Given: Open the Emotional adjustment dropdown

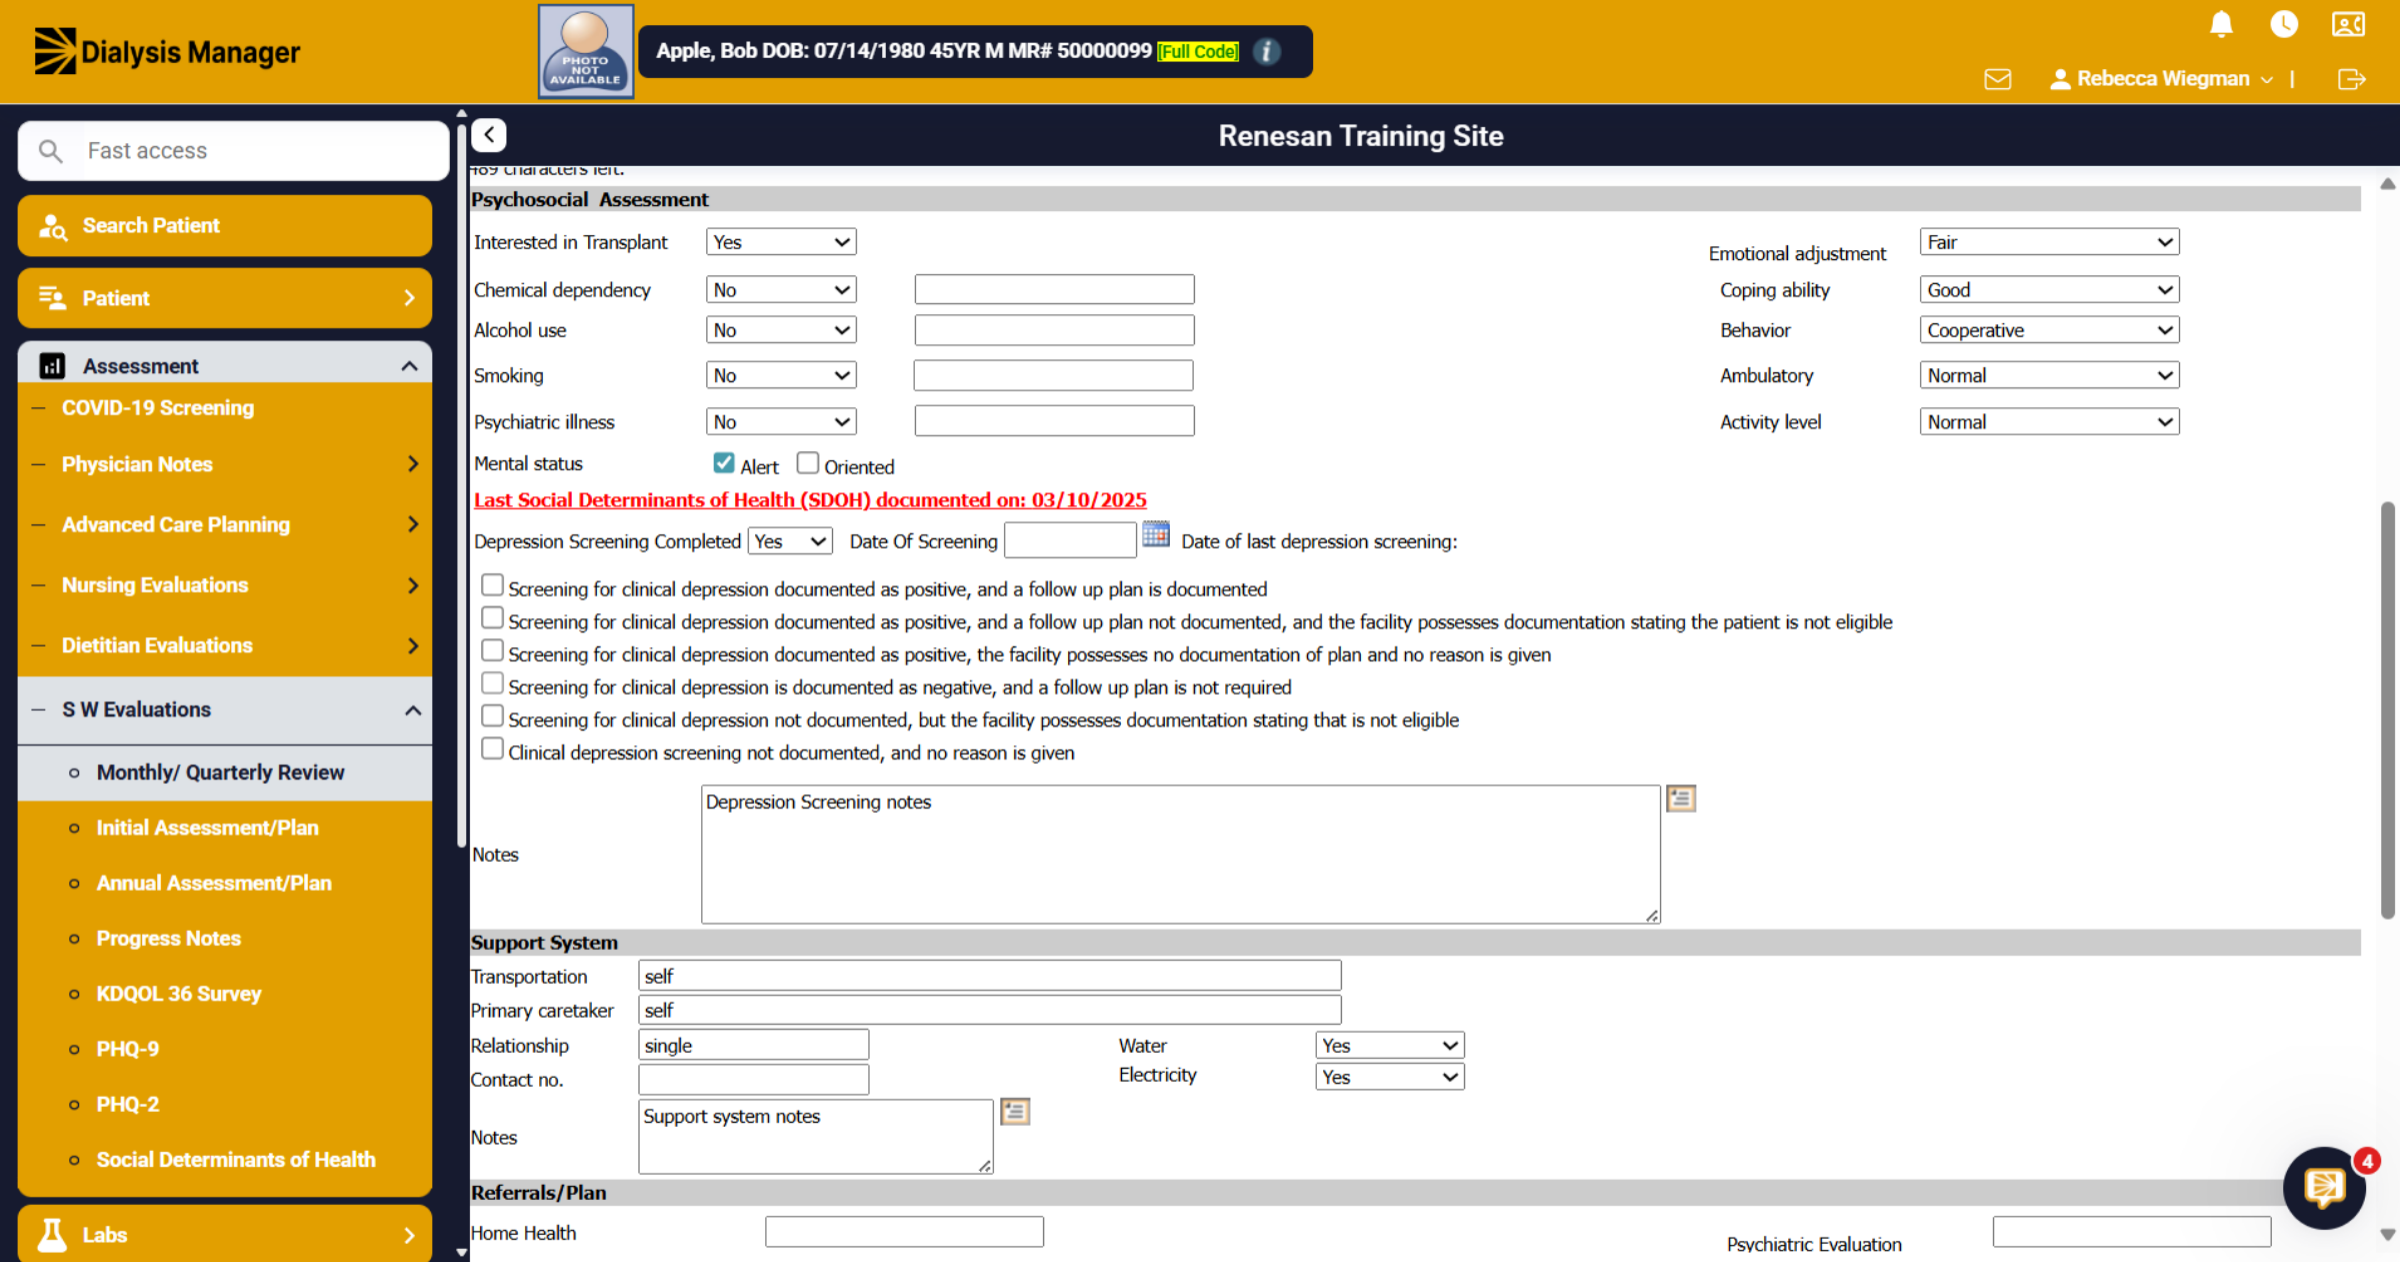Looking at the screenshot, I should pyautogui.click(x=2049, y=242).
